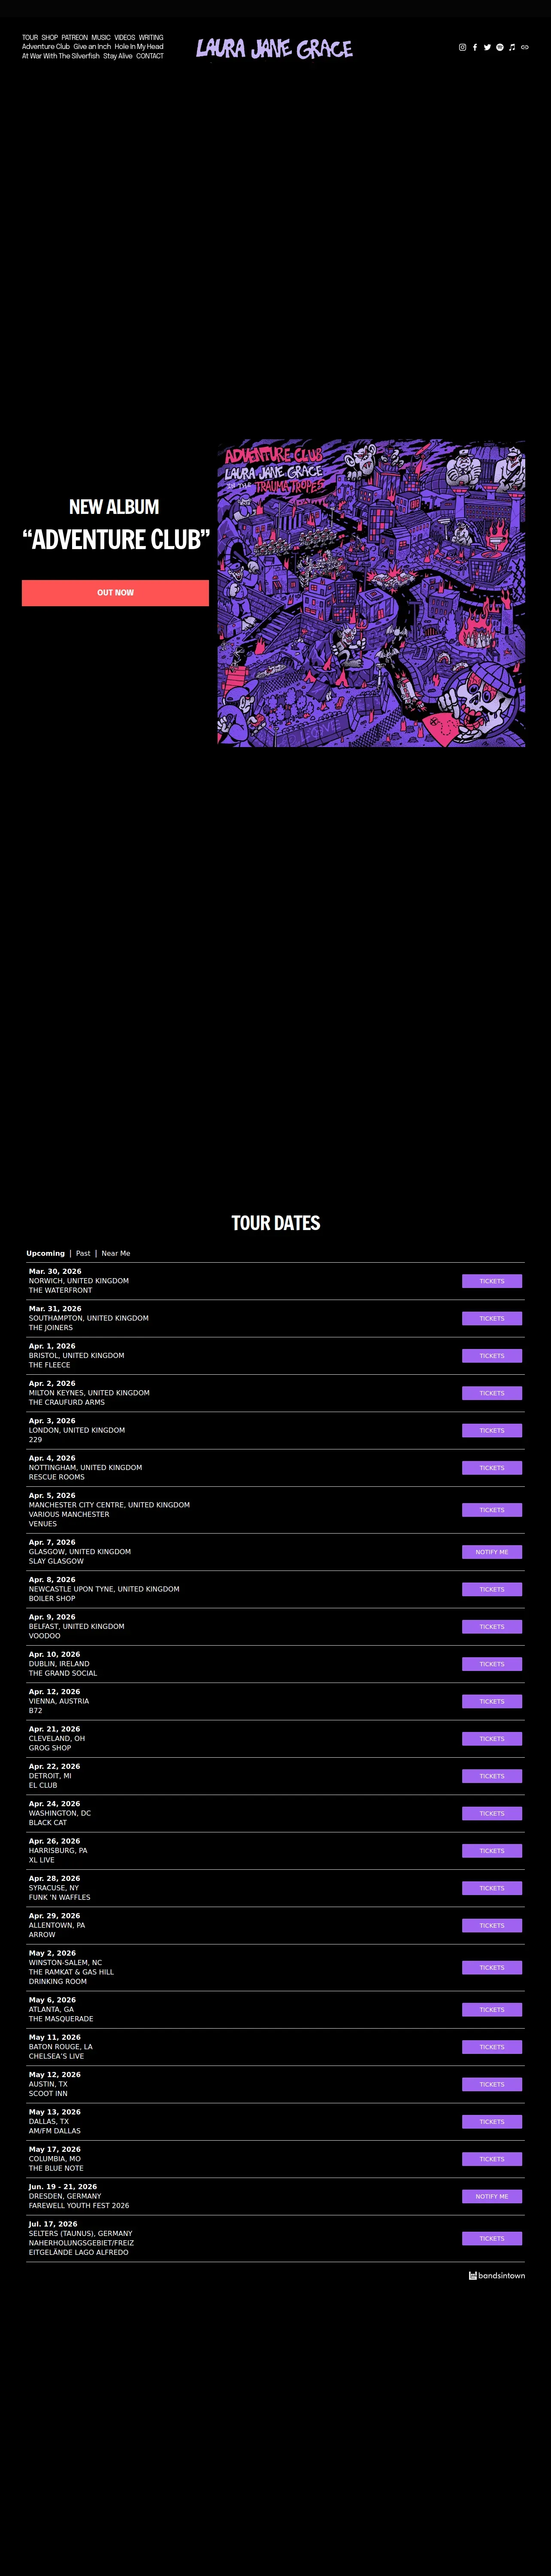Open the Adventure Club album cover image
This screenshot has width=551, height=2576.
(x=371, y=593)
